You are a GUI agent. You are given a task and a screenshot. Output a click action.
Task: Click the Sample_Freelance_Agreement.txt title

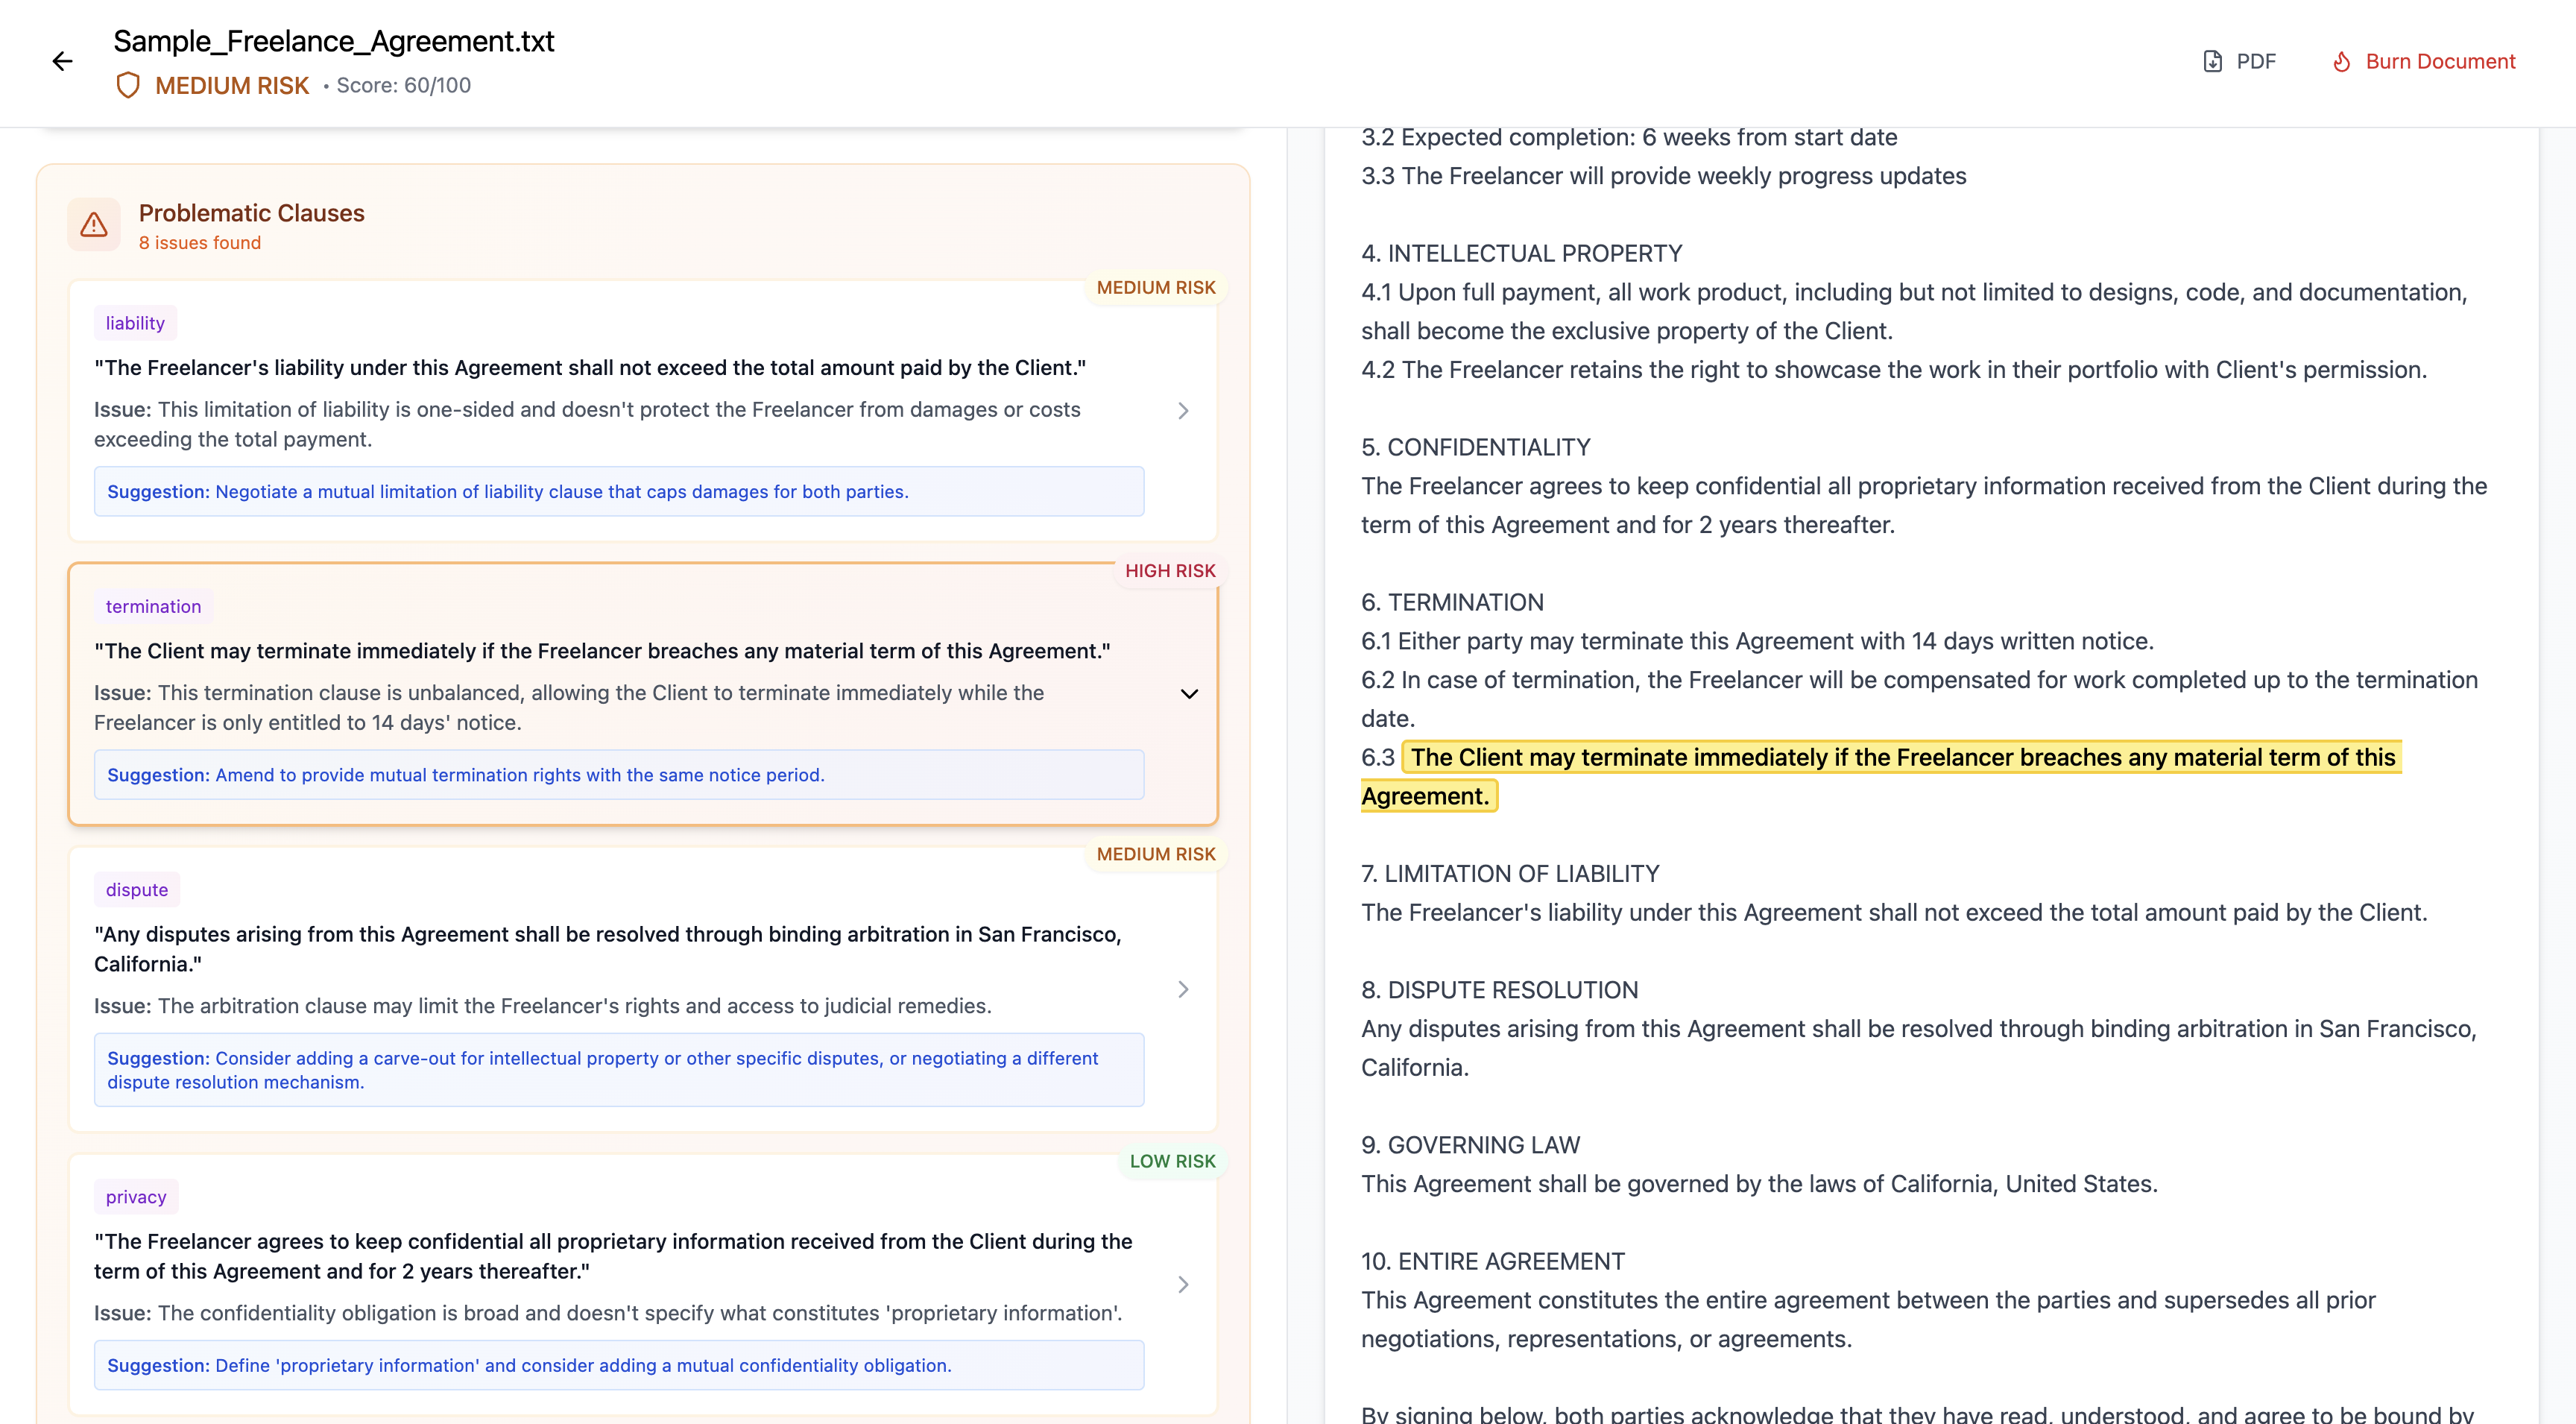click(334, 41)
